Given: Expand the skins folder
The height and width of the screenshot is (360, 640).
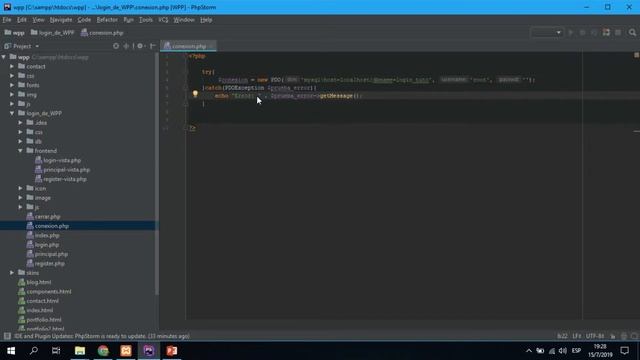Looking at the screenshot, I should 12,273.
